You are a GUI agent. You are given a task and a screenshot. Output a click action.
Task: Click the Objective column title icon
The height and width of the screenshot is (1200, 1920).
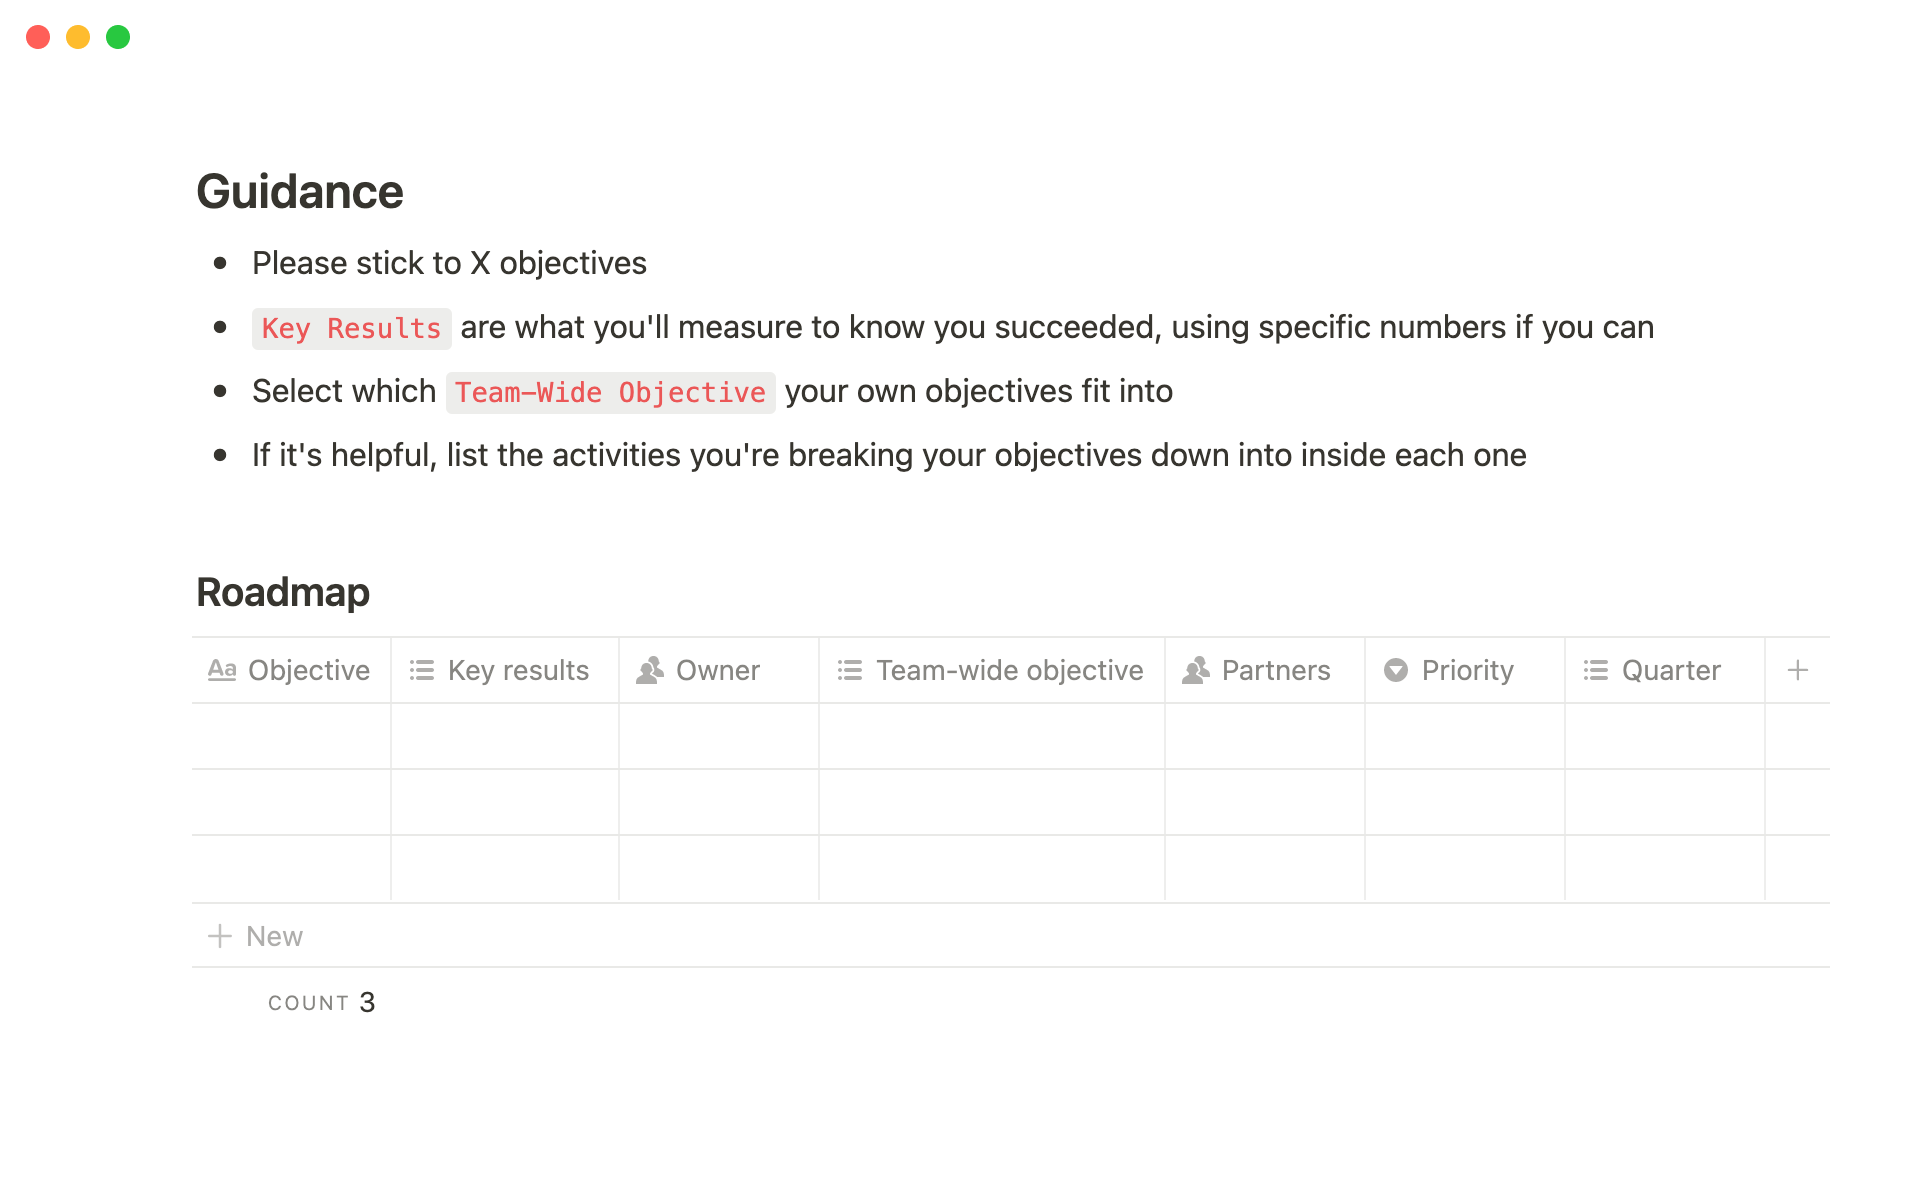[221, 670]
